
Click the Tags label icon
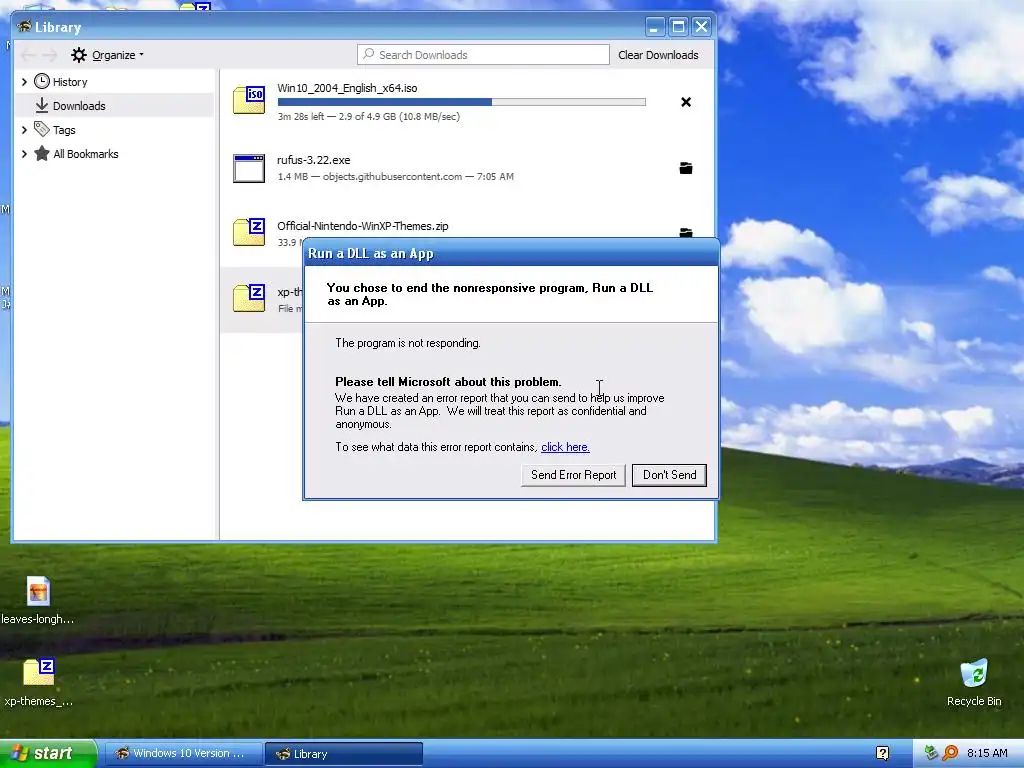pyautogui.click(x=42, y=129)
